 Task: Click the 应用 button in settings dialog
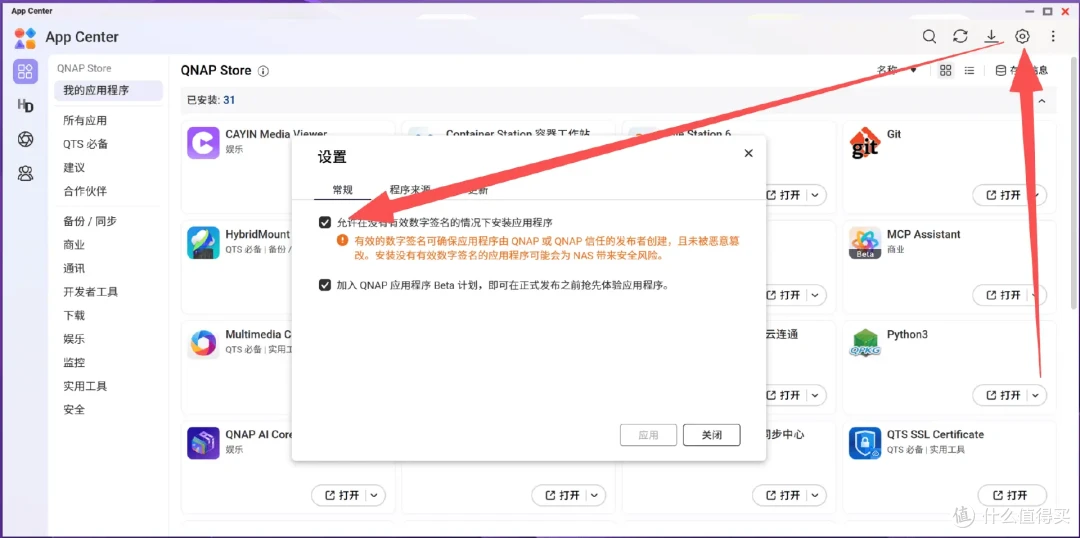649,435
